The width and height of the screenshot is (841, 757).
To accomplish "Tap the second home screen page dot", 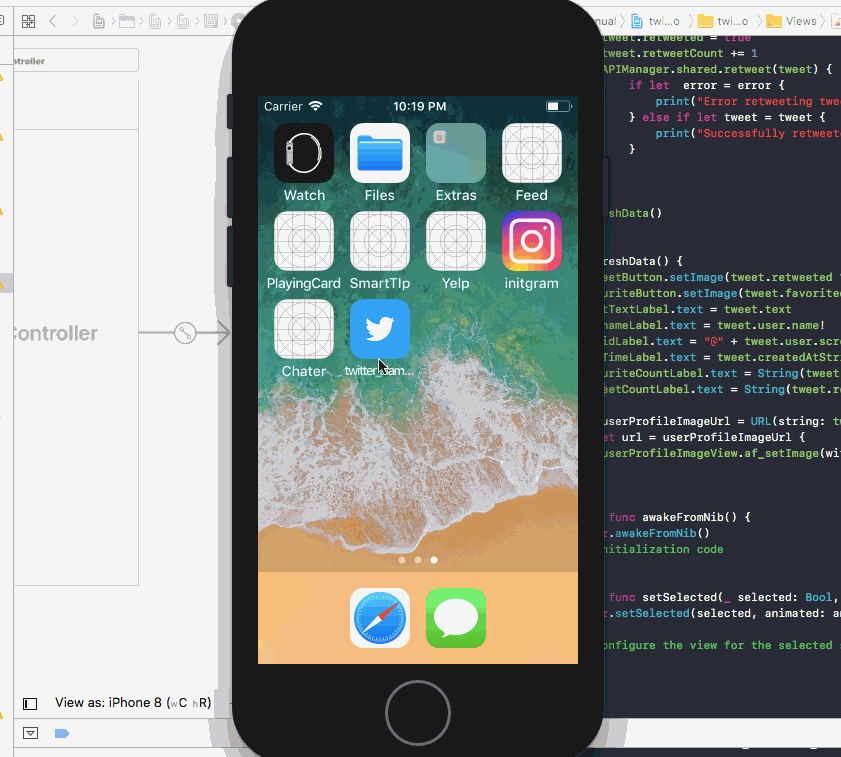I will click(418, 560).
